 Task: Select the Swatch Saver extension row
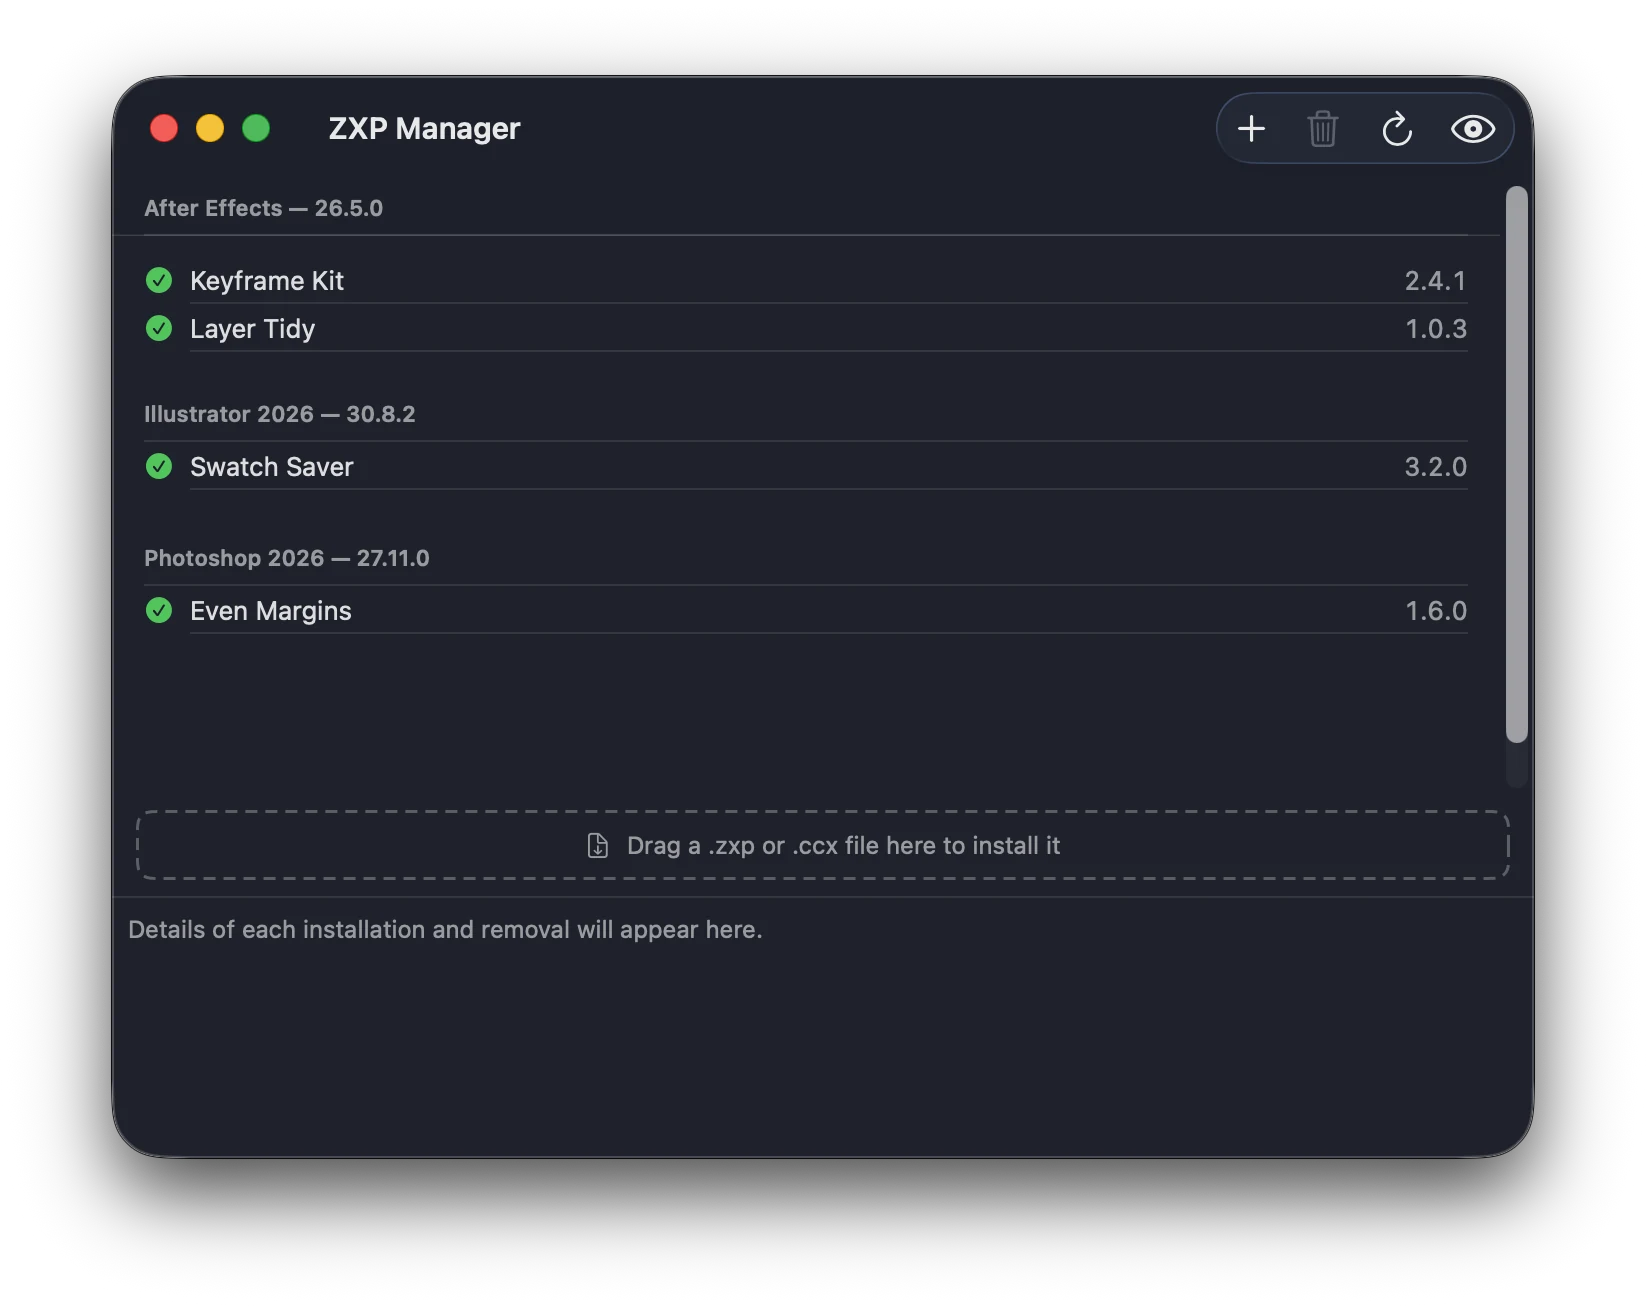pyautogui.click(x=806, y=466)
